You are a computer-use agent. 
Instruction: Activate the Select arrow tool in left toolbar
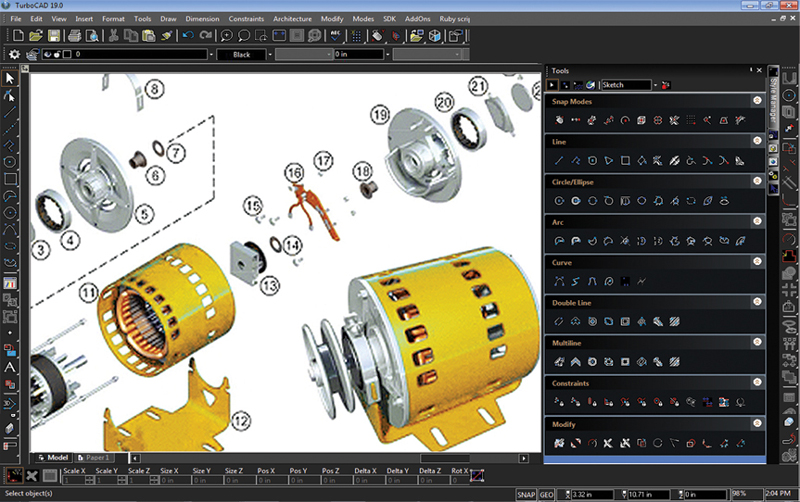[10, 77]
